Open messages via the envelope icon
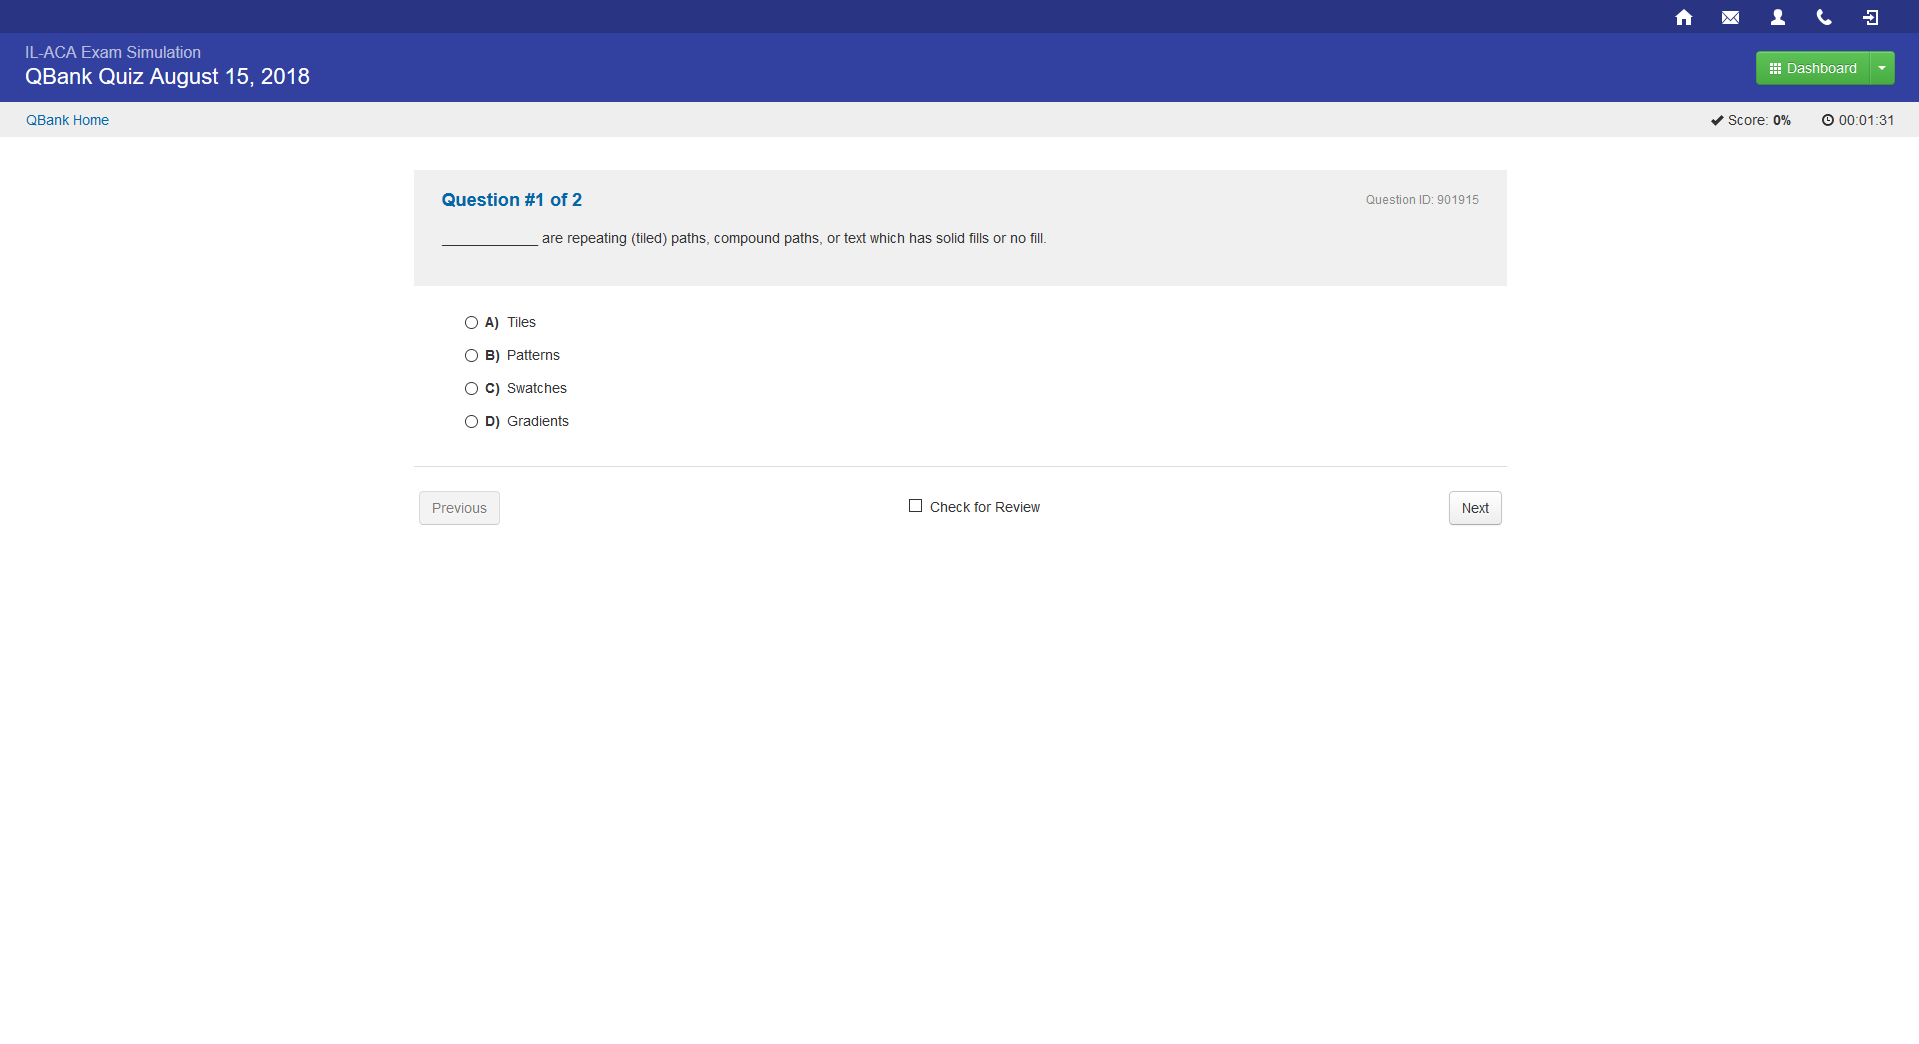 point(1730,17)
